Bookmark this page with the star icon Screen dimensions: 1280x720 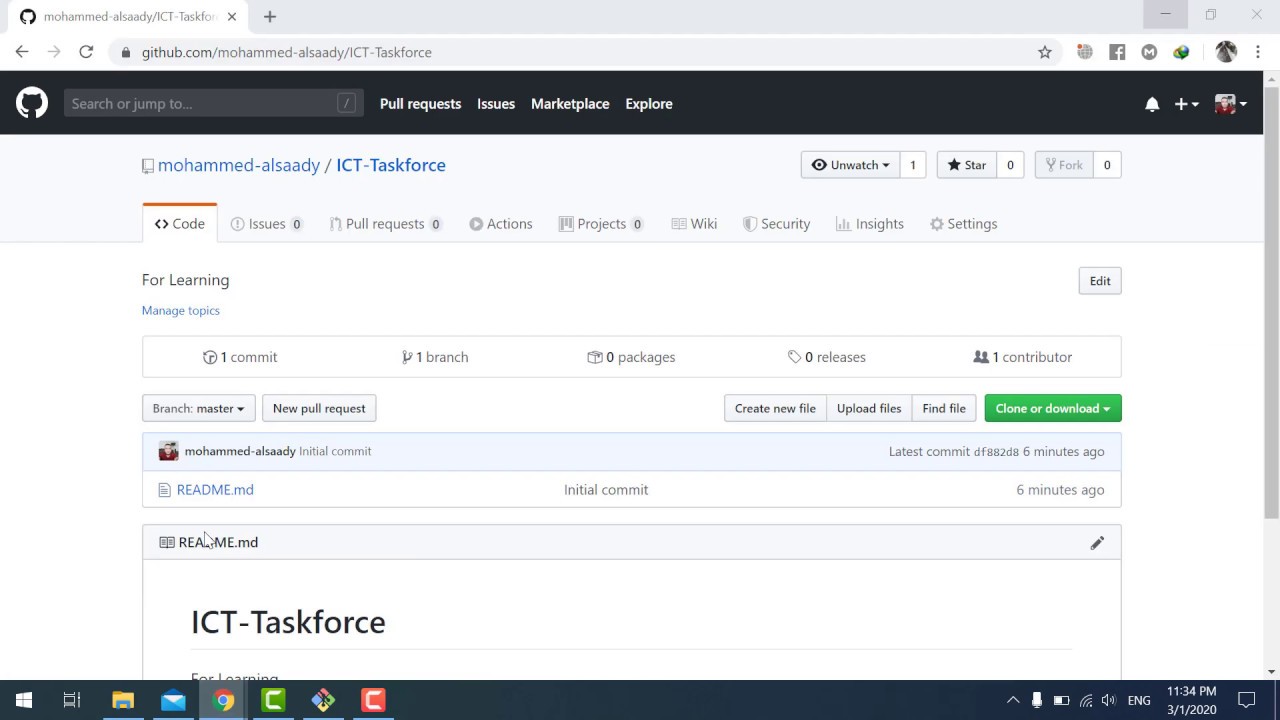pos(1045,52)
